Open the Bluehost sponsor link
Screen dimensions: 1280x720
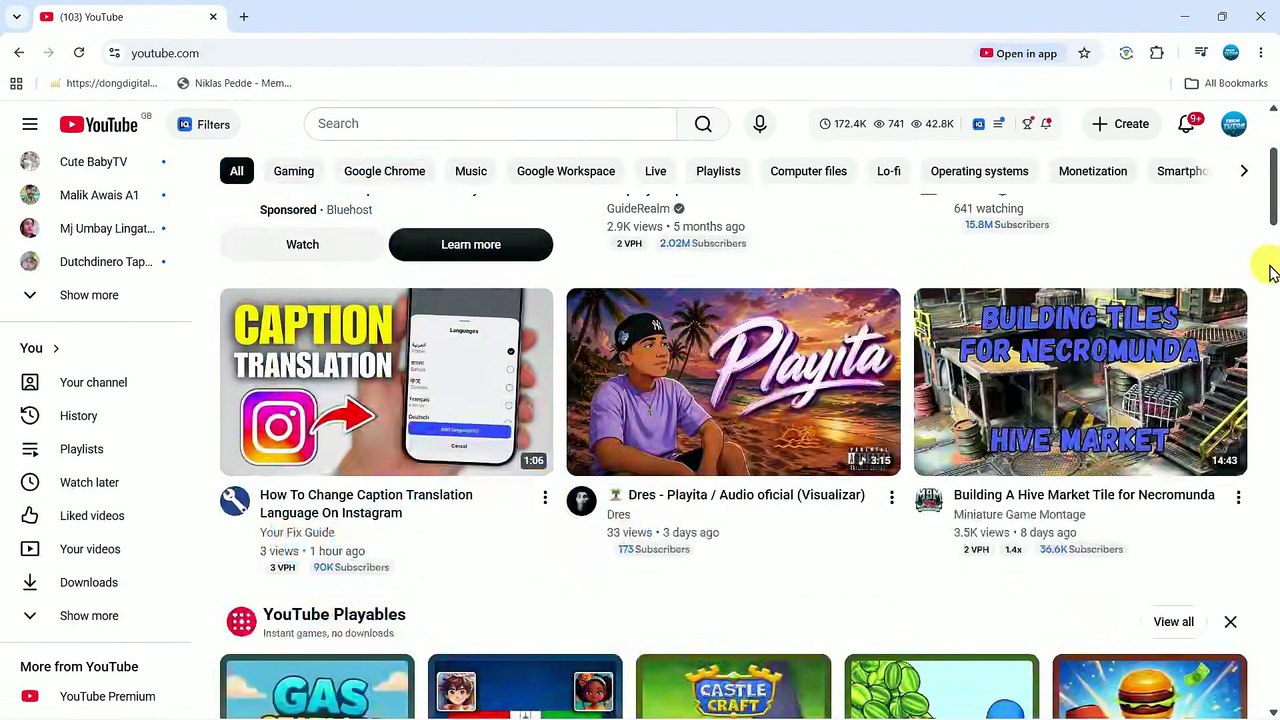(x=349, y=210)
